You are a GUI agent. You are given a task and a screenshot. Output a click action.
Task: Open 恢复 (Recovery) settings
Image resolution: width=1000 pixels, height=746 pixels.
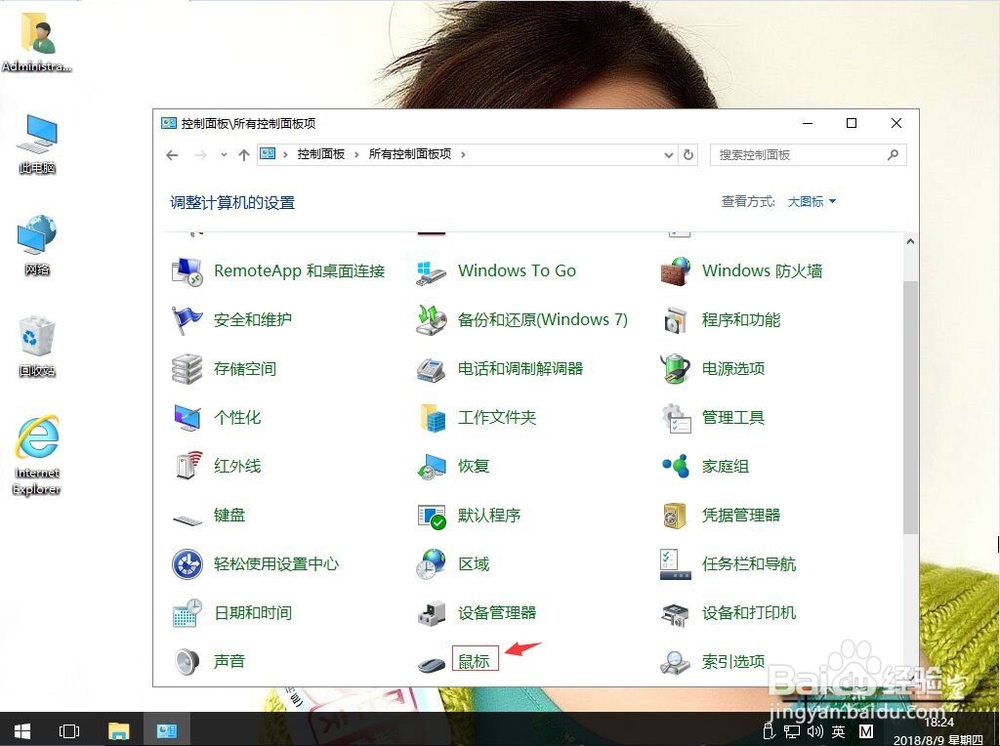tap(470, 466)
